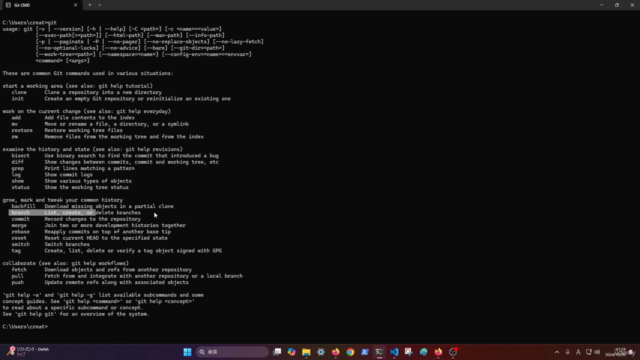Open Snipping Tool icon in taskbar

click(x=409, y=352)
